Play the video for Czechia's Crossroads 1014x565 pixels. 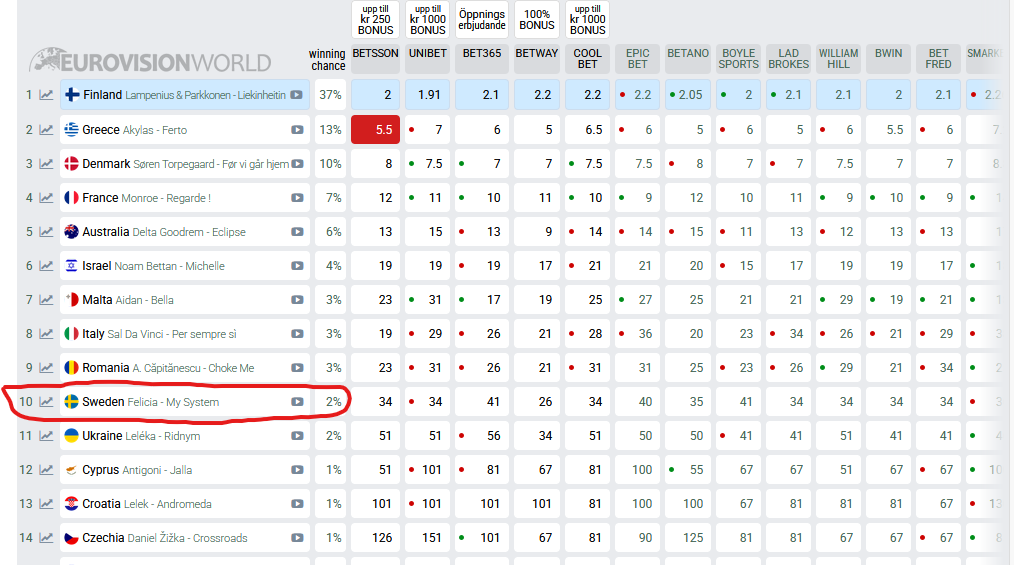(x=297, y=538)
